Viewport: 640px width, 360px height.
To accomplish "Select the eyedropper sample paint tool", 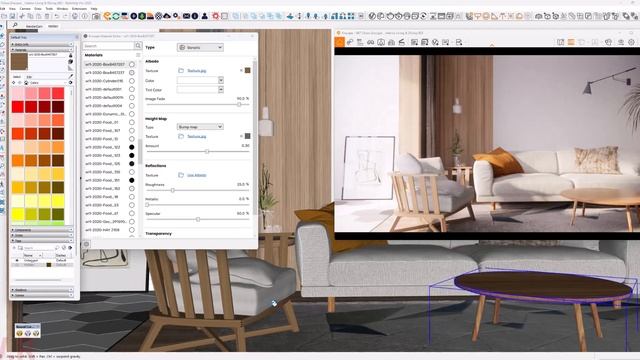I will 71,76.
